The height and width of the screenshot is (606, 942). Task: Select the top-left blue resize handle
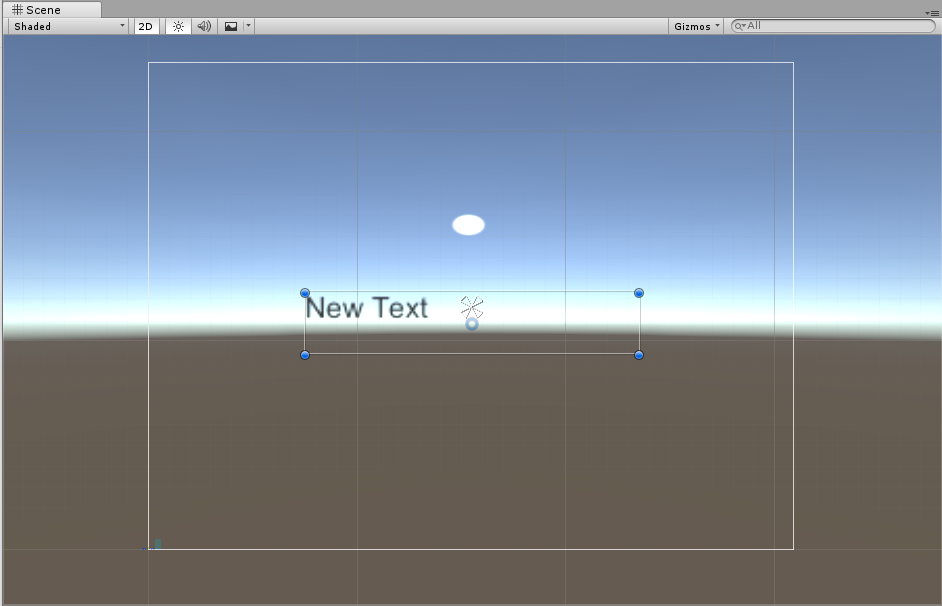click(x=305, y=293)
